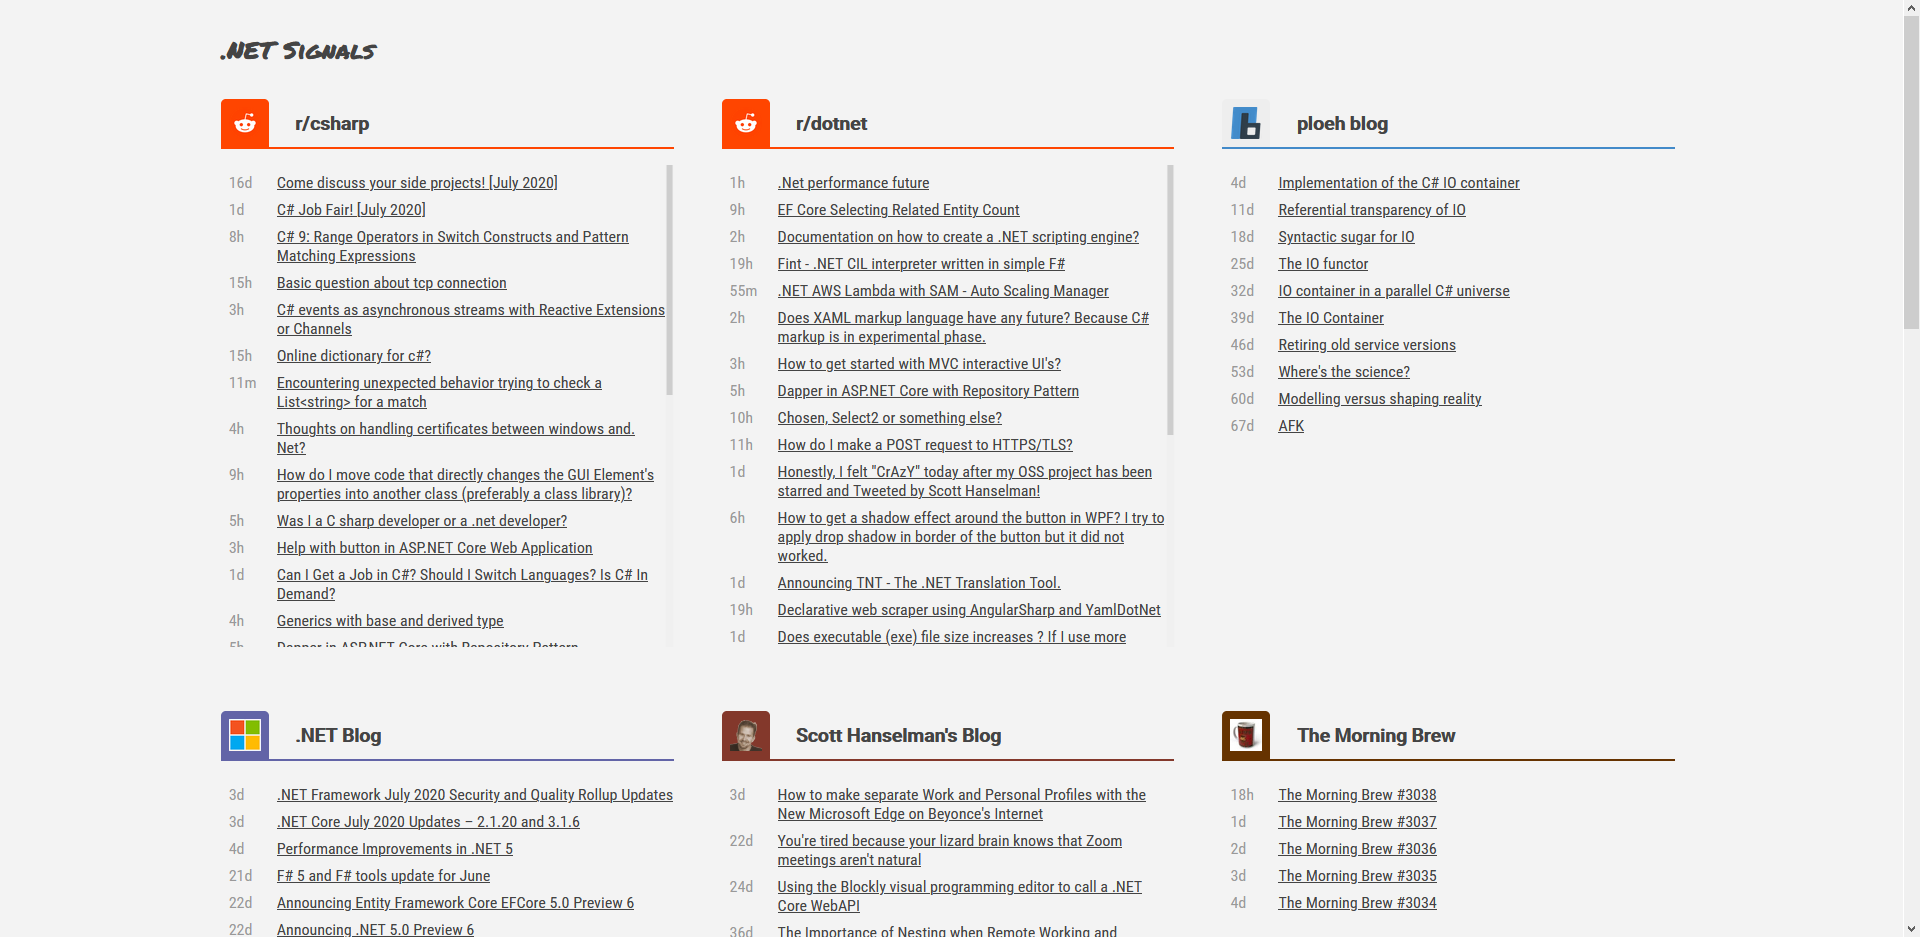Viewport: 1920px width, 937px height.
Task: Click the Microsoft logo beside .NET Blog
Action: pos(245,736)
